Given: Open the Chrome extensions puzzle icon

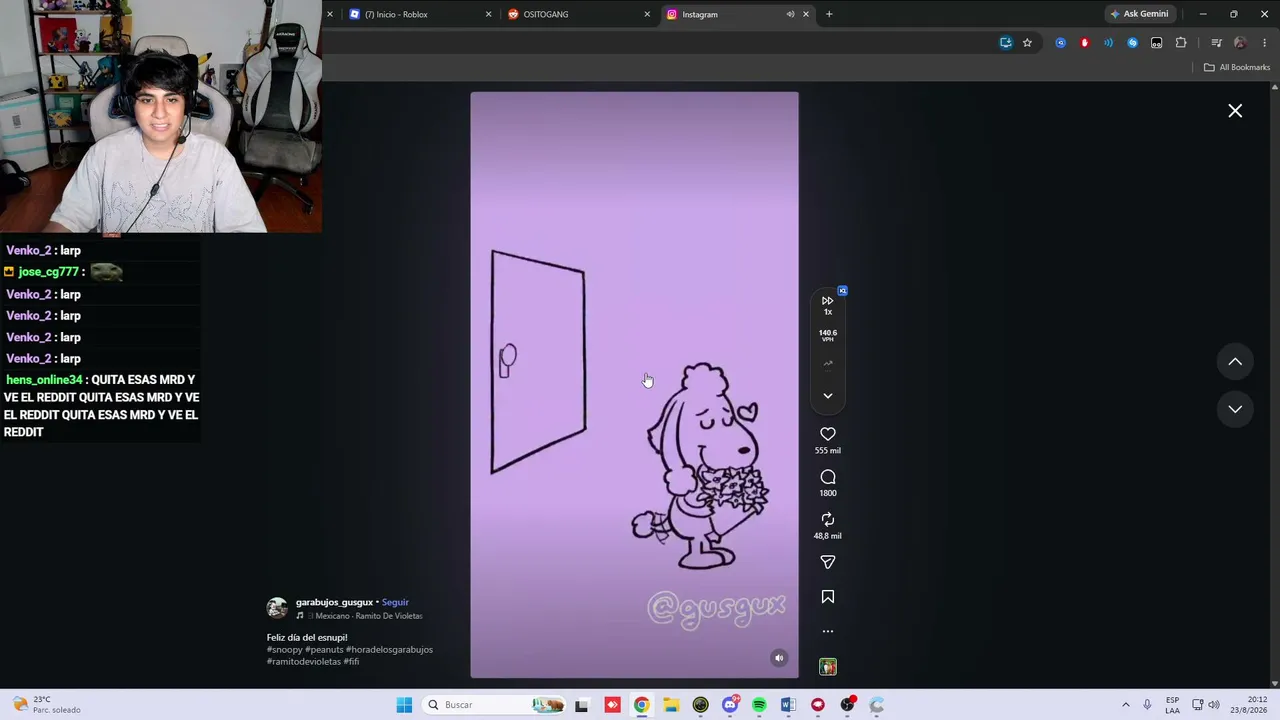Looking at the screenshot, I should click(1181, 43).
